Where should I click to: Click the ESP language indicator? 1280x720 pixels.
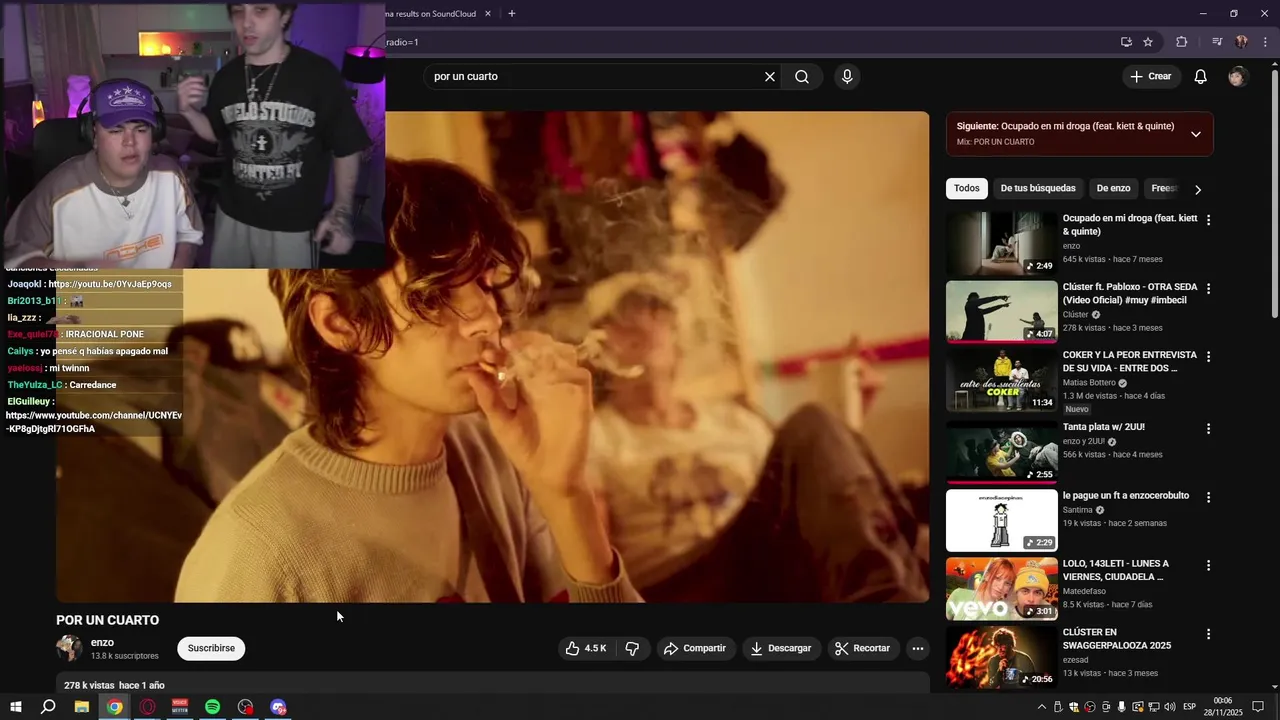tap(1189, 707)
